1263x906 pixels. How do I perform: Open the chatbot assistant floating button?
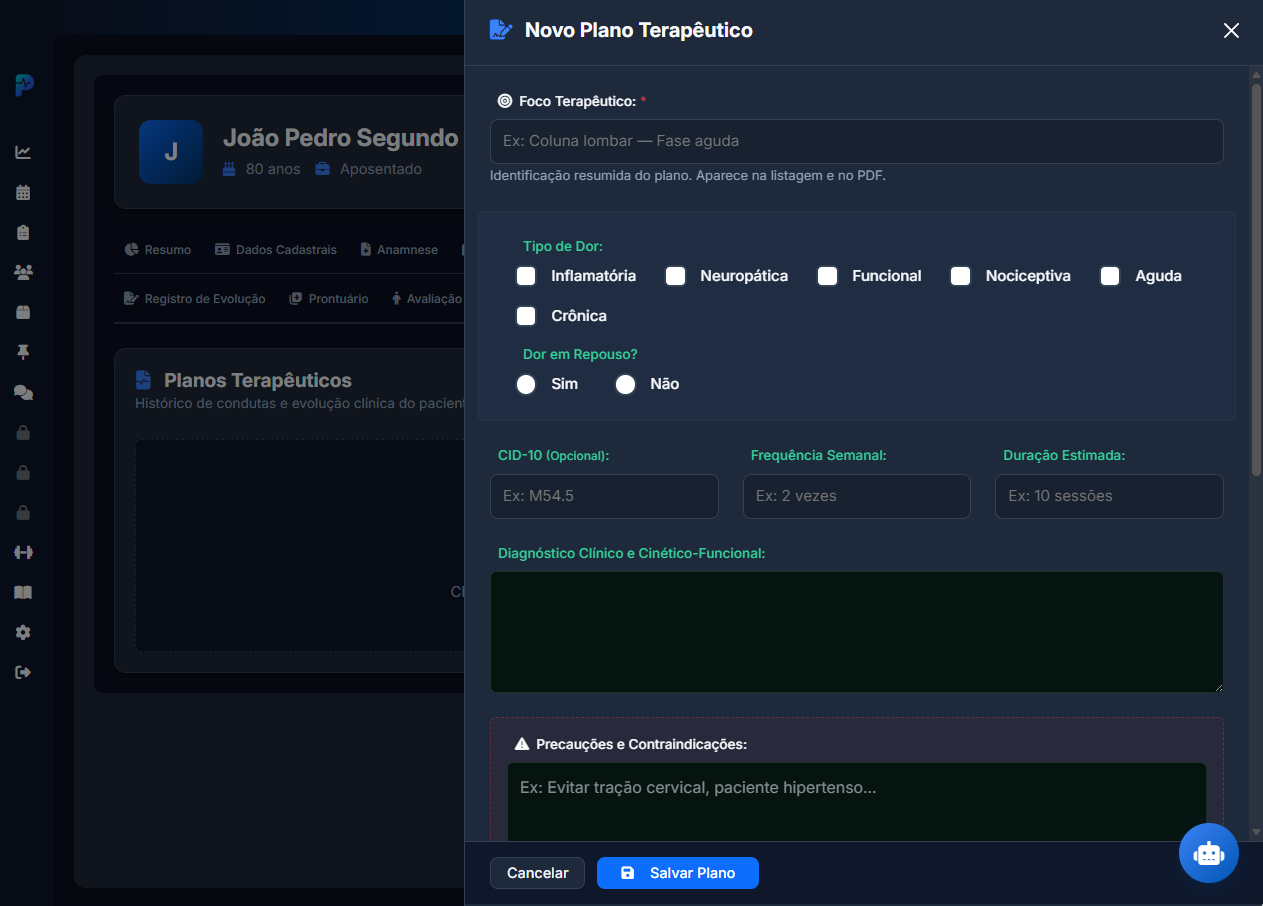click(1209, 853)
